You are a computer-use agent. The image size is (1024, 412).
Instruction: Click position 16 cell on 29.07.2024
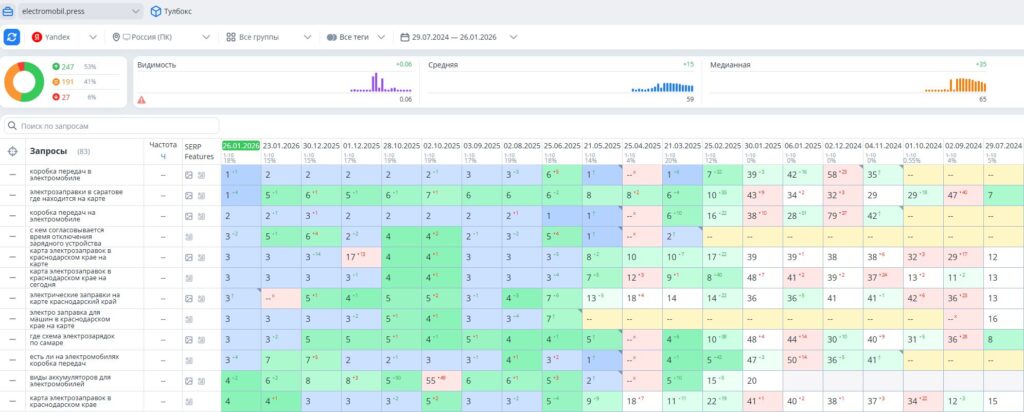point(1004,319)
